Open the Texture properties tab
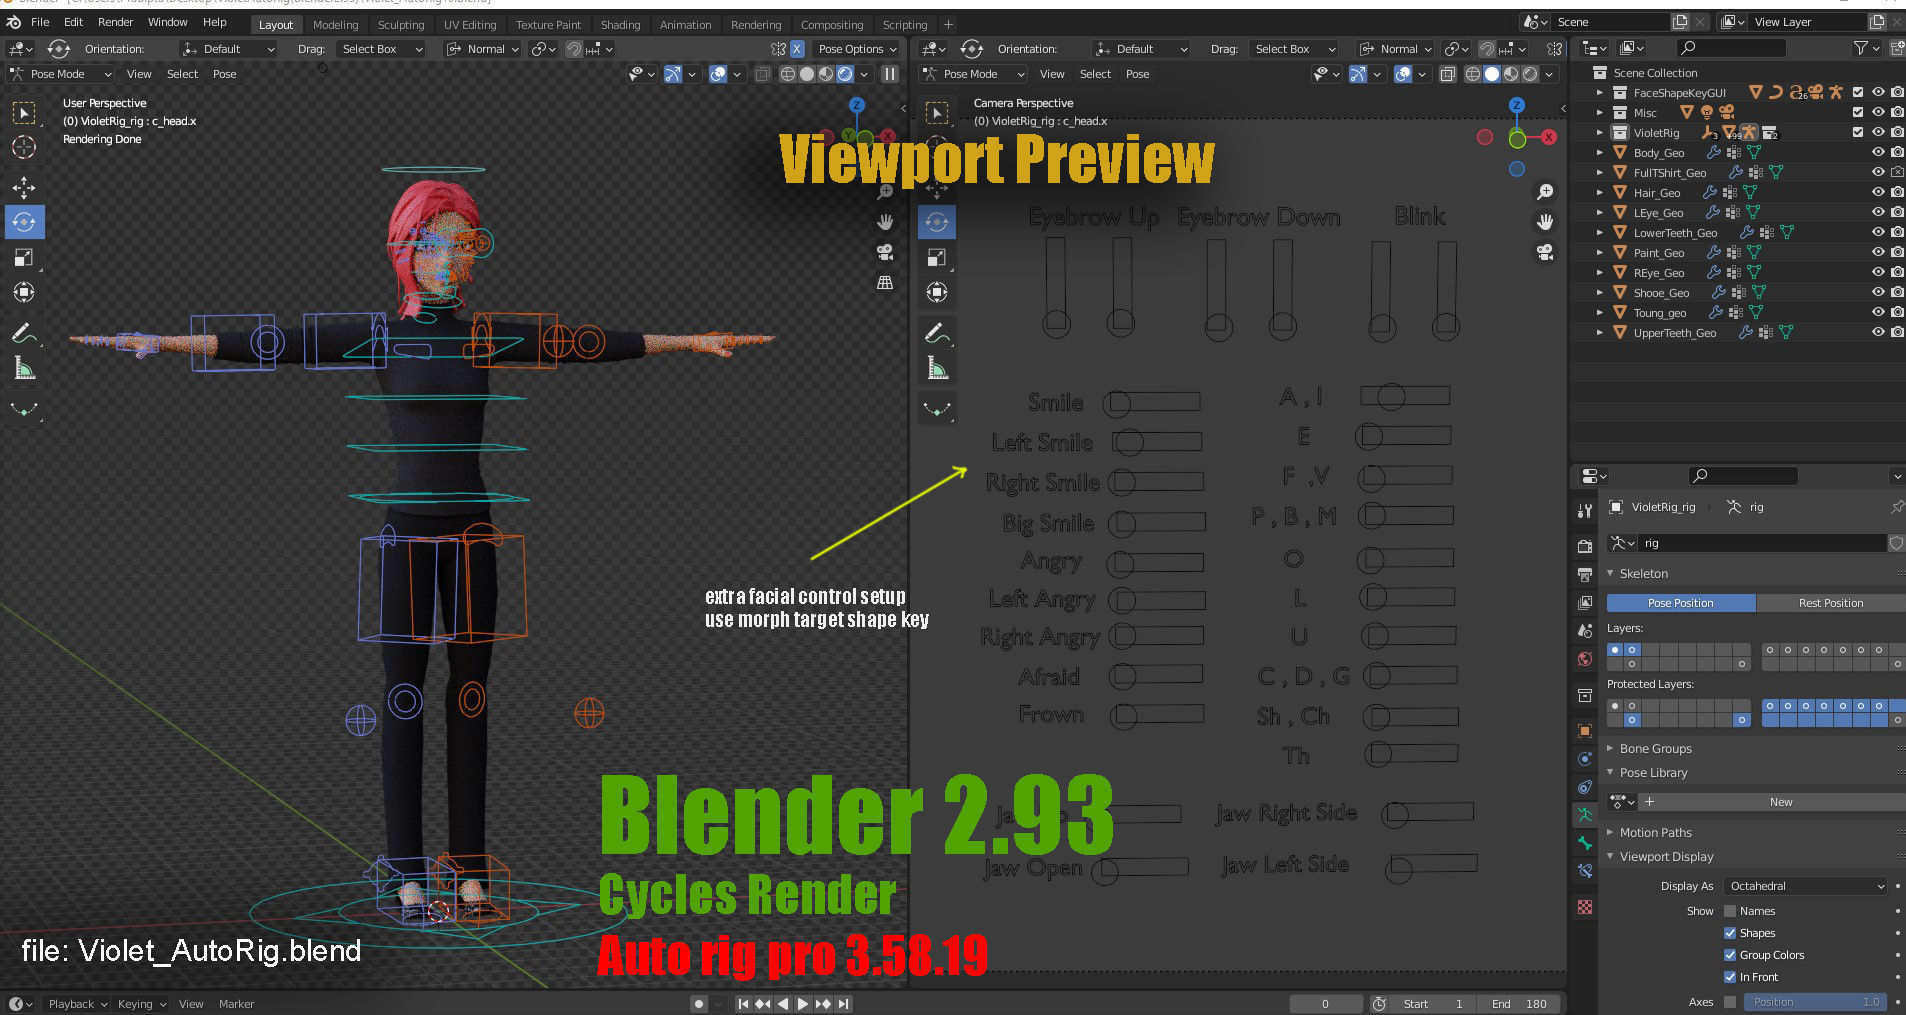This screenshot has height=1015, width=1906. [x=1585, y=907]
